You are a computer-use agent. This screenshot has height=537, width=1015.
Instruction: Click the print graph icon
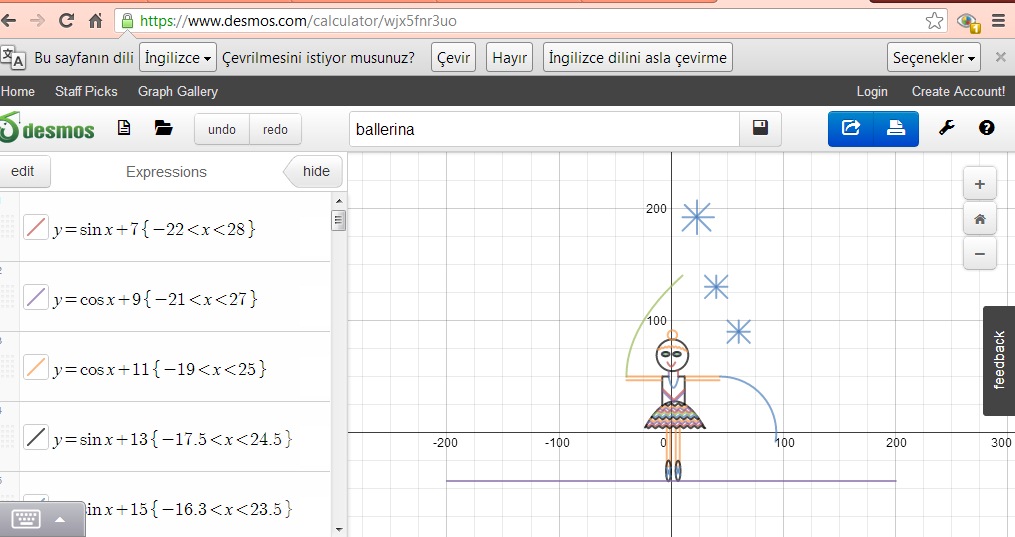896,129
